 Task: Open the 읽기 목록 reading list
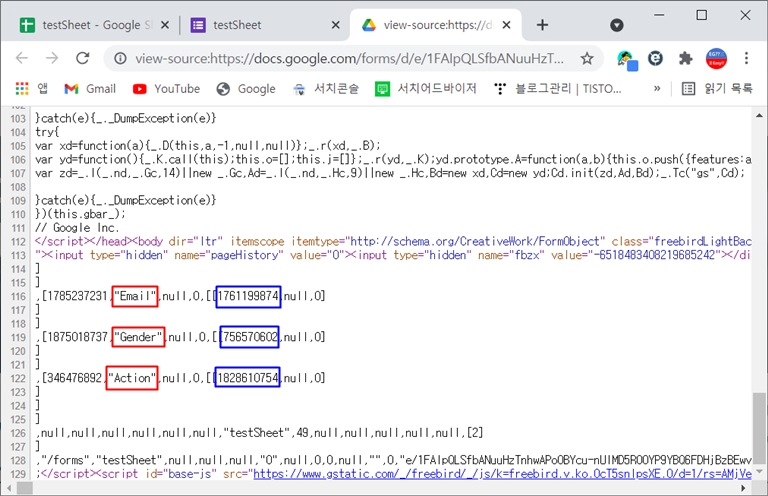tap(718, 89)
